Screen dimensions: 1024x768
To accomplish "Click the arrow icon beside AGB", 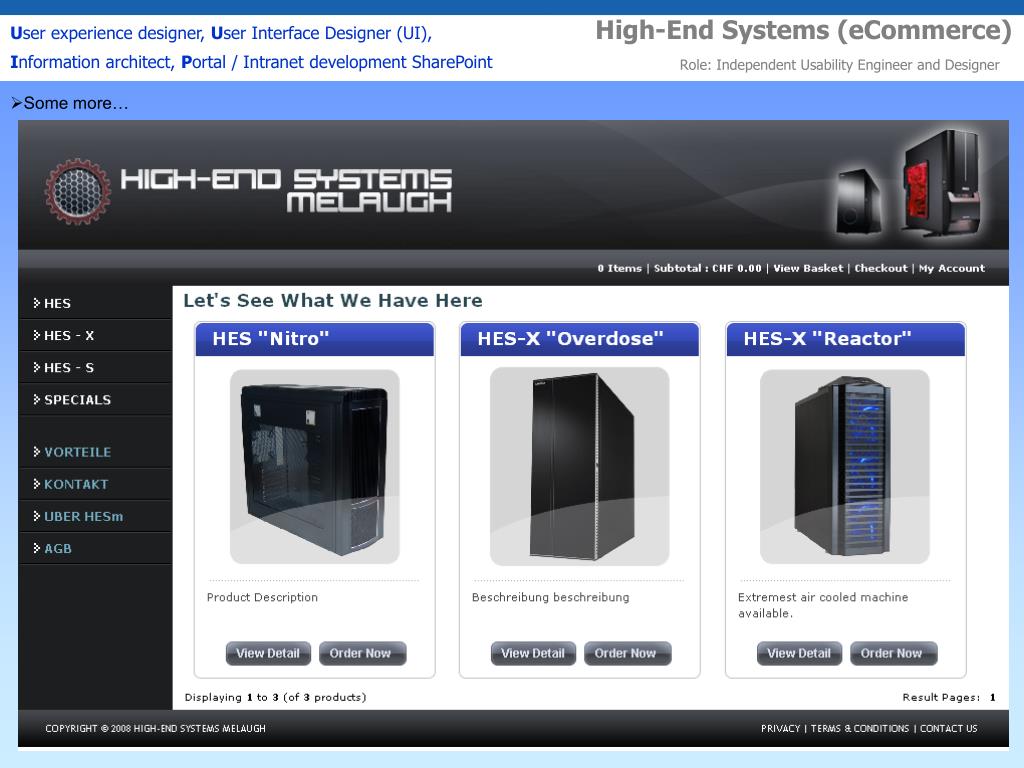I will coord(37,548).
